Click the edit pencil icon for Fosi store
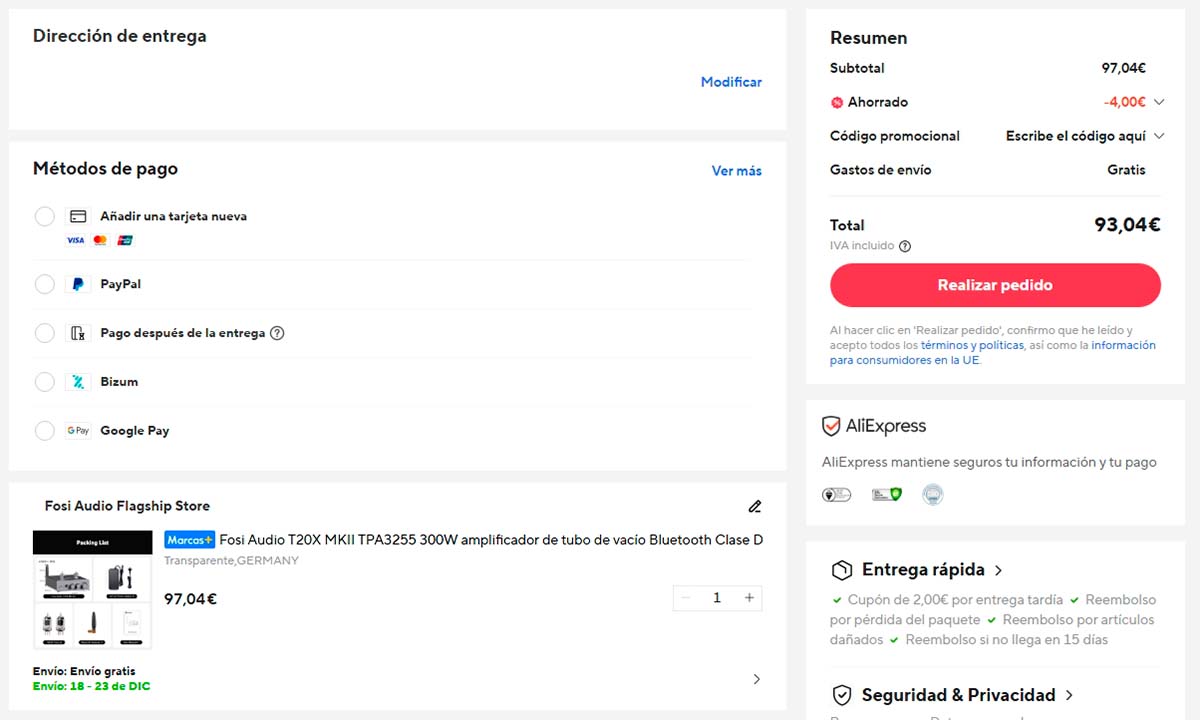The height and width of the screenshot is (720, 1200). (755, 506)
